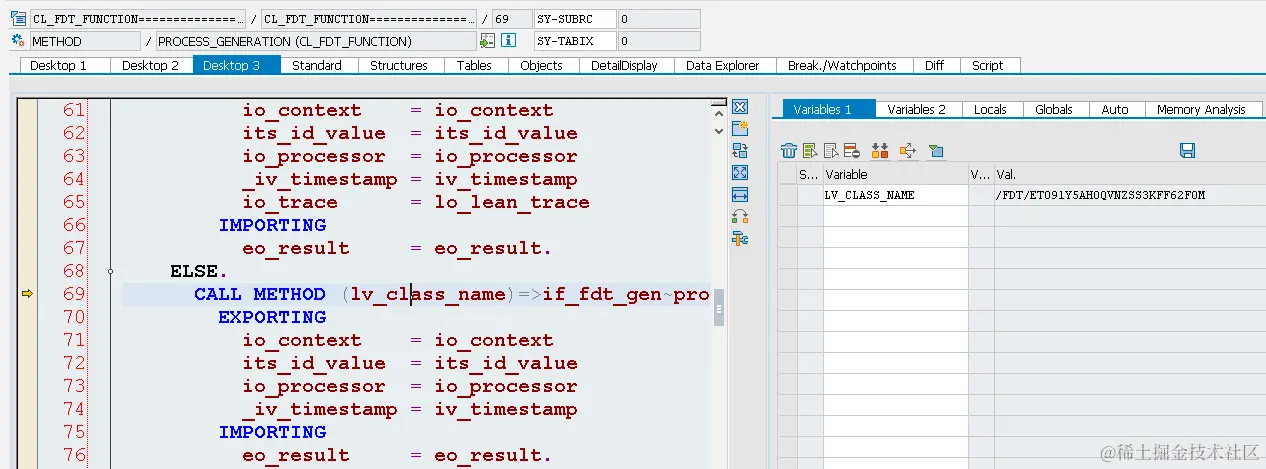The image size is (1266, 469).
Task: Click the ELSE. statement on line 68
Action: tap(199, 271)
